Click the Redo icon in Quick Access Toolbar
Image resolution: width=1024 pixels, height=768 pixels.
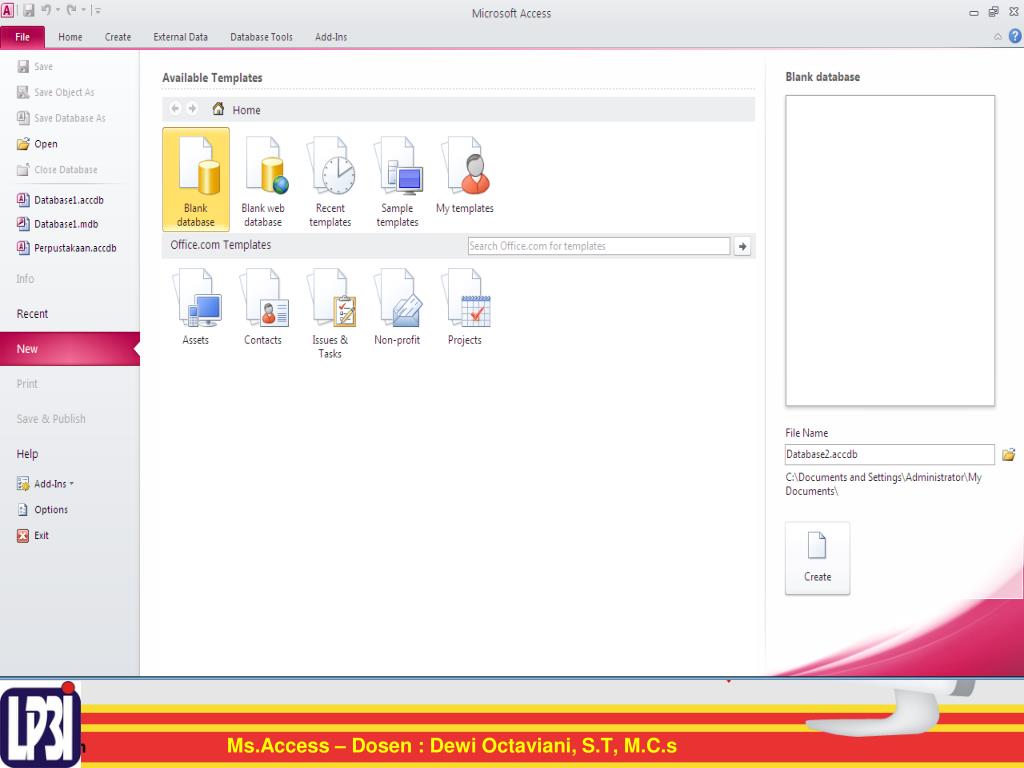[x=71, y=10]
